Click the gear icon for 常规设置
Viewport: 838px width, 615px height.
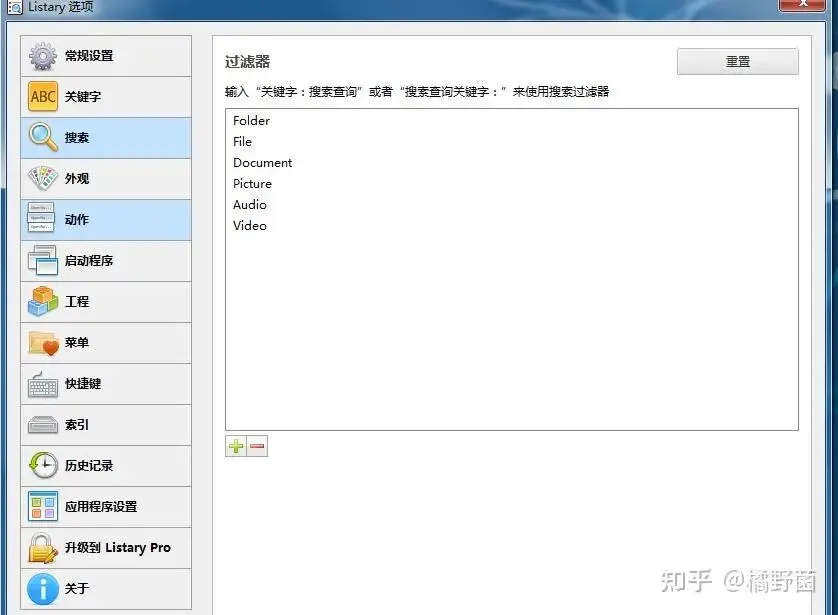click(43, 56)
